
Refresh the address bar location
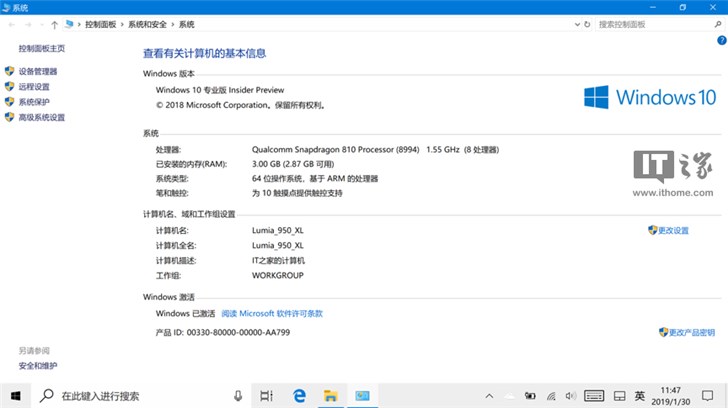pos(587,25)
